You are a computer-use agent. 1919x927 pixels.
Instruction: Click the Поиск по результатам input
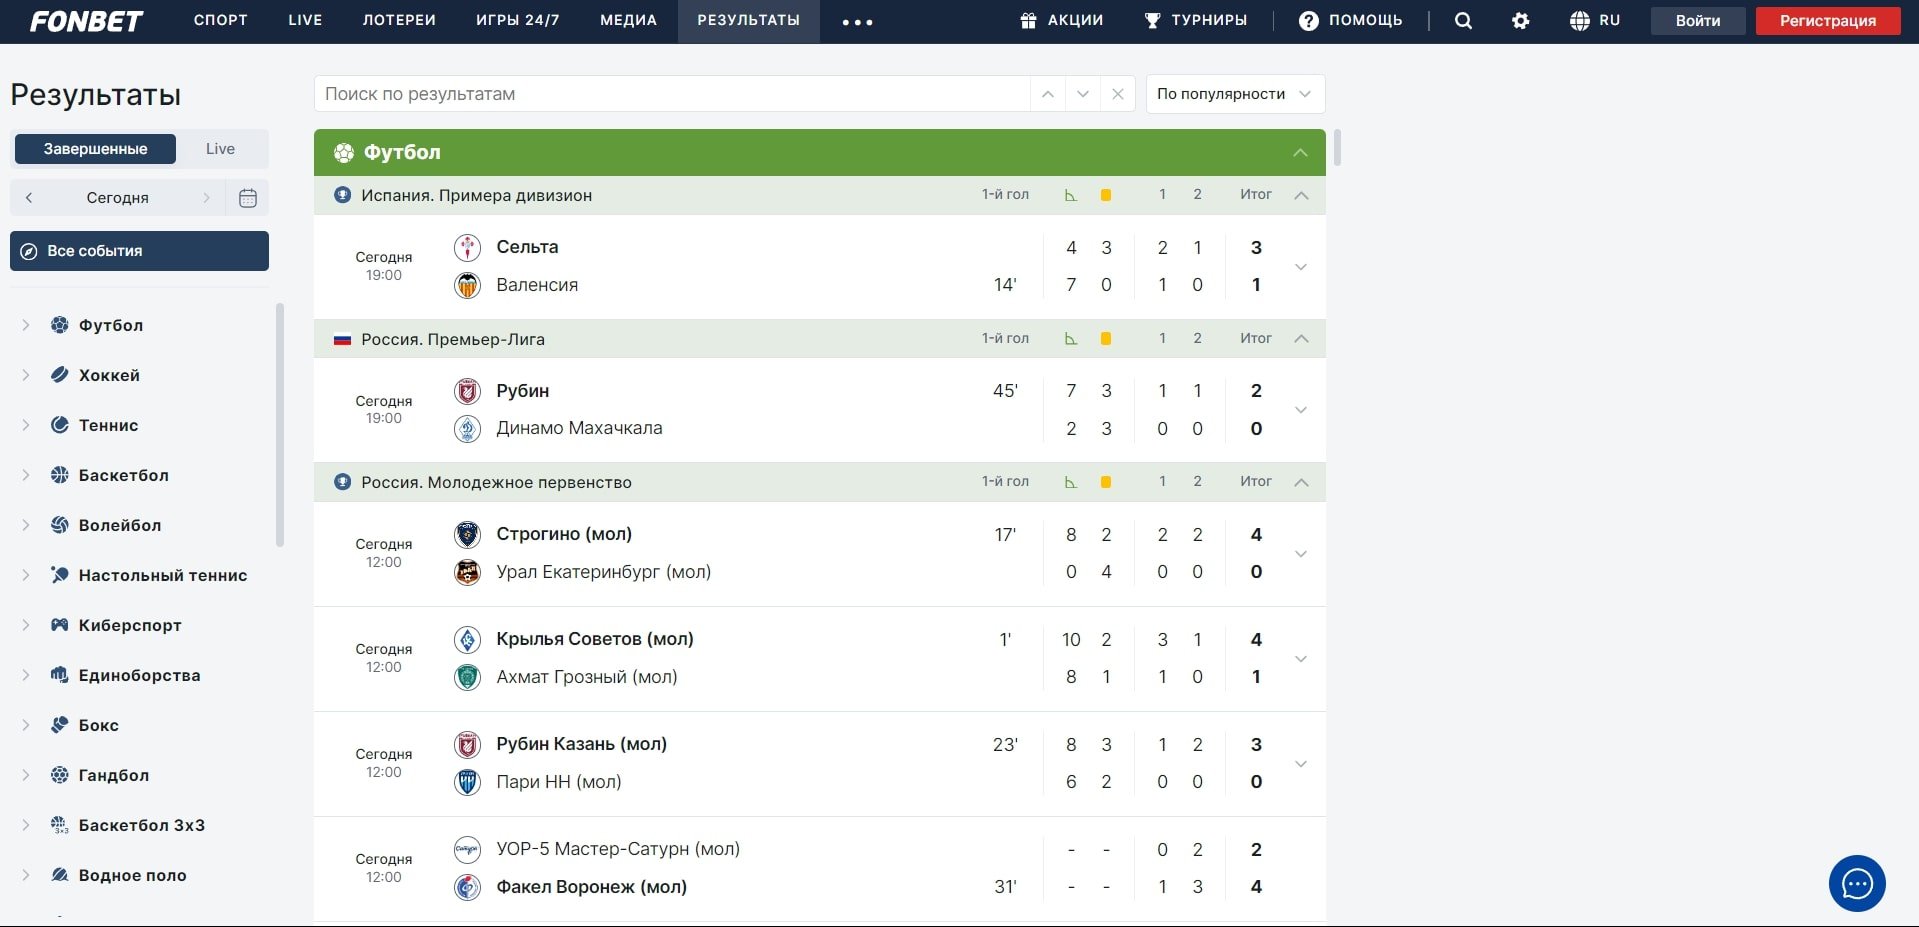click(x=672, y=94)
